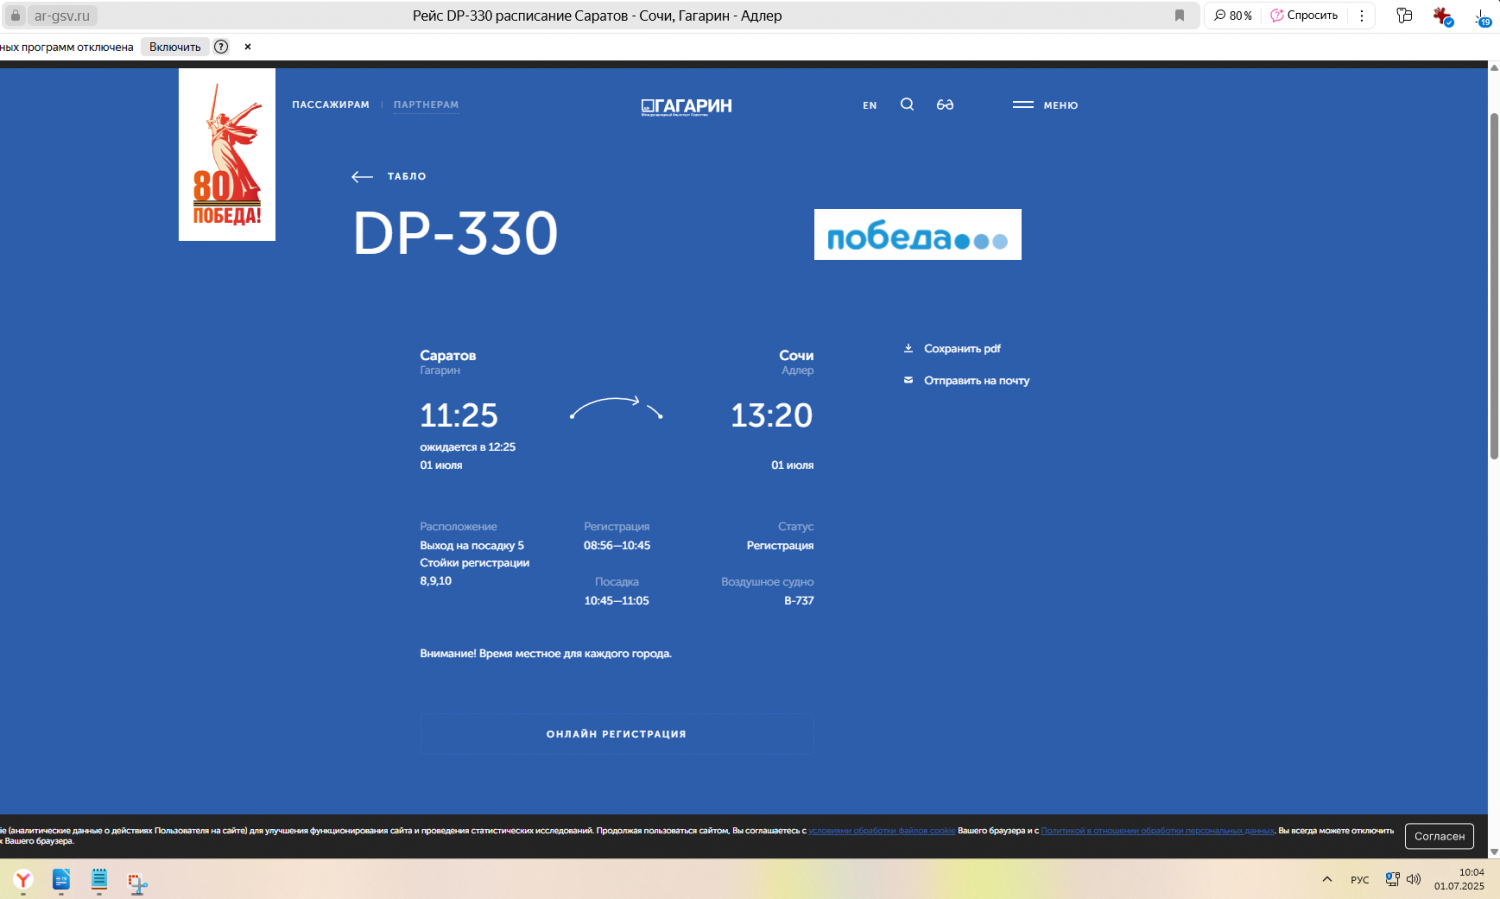Click the arrival city Сочи
1500x899 pixels.
point(796,355)
